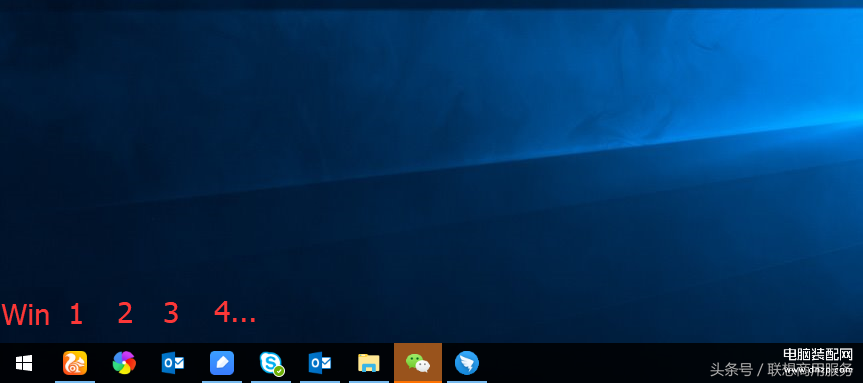The height and width of the screenshot is (383, 863).
Task: Open the blue pencil note app
Action: pyautogui.click(x=222, y=363)
